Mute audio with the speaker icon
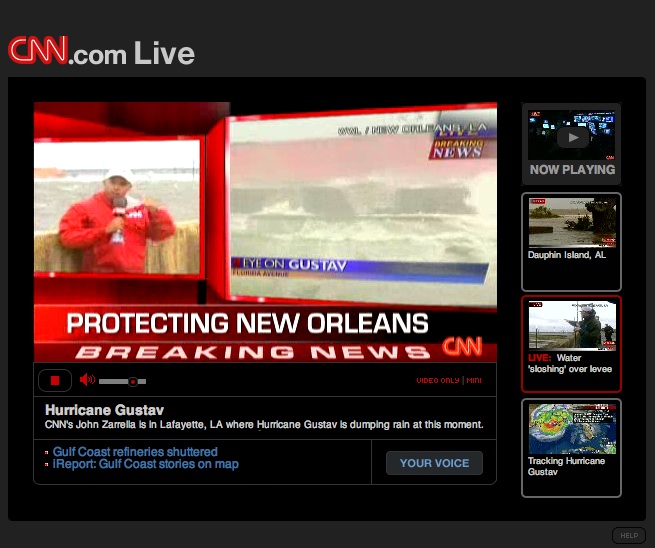655x548 pixels. point(87,380)
